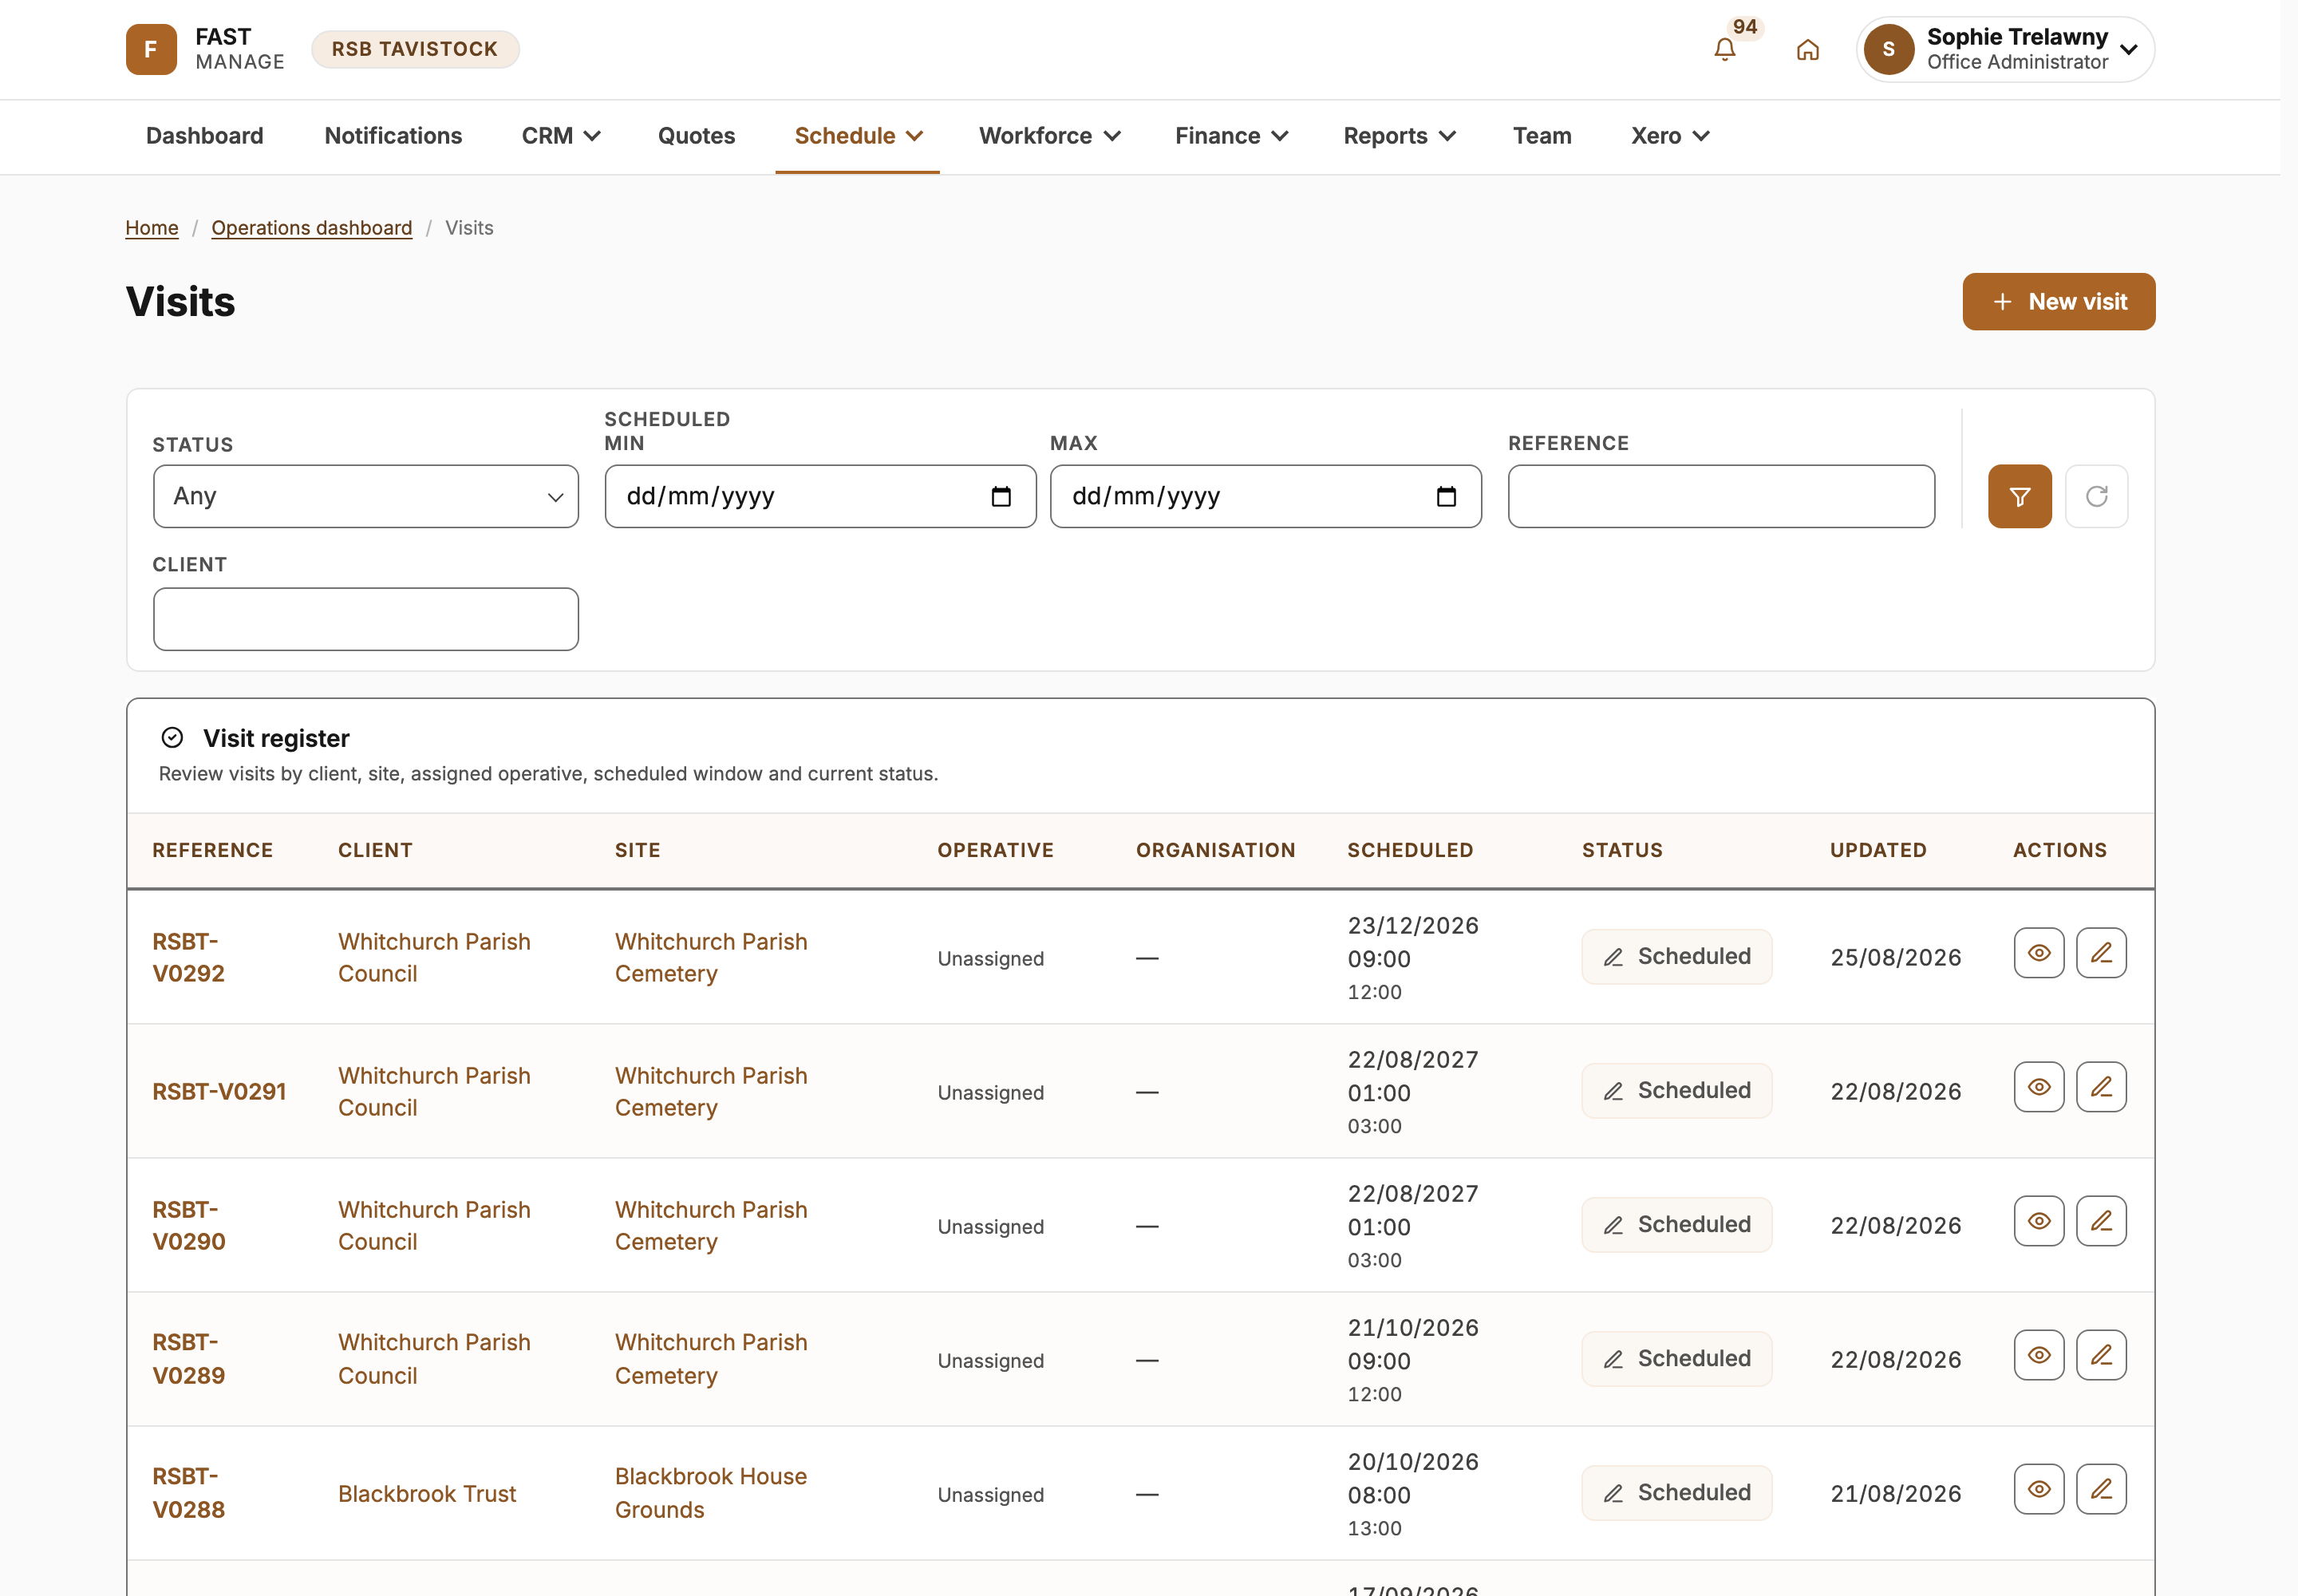Expand the Sophie Trelawny user menu
Image resolution: width=2298 pixels, height=1596 pixels.
(x=2005, y=49)
